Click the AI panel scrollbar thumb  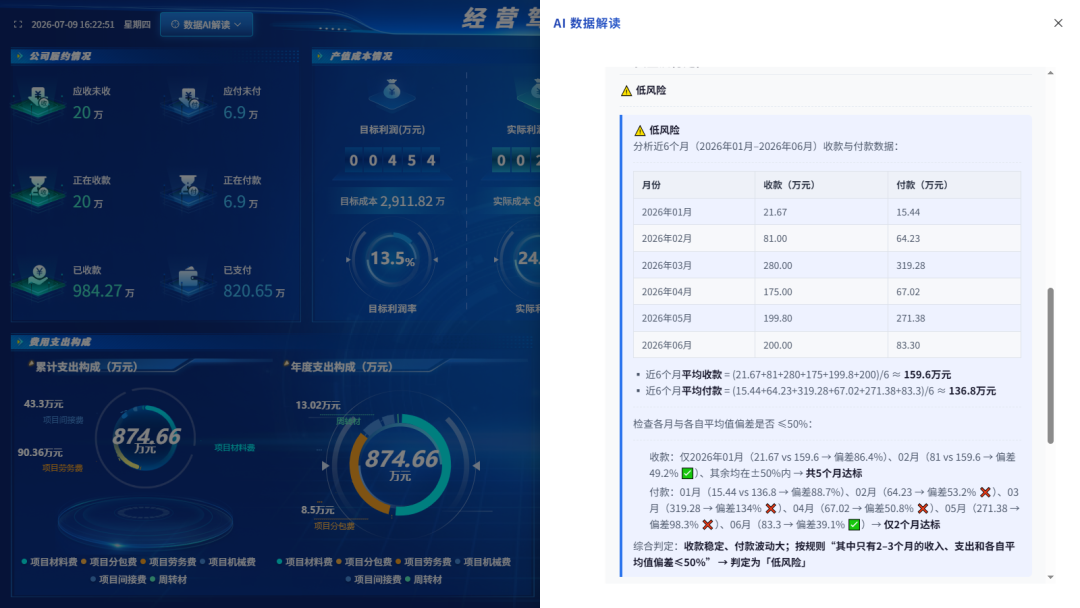1050,366
